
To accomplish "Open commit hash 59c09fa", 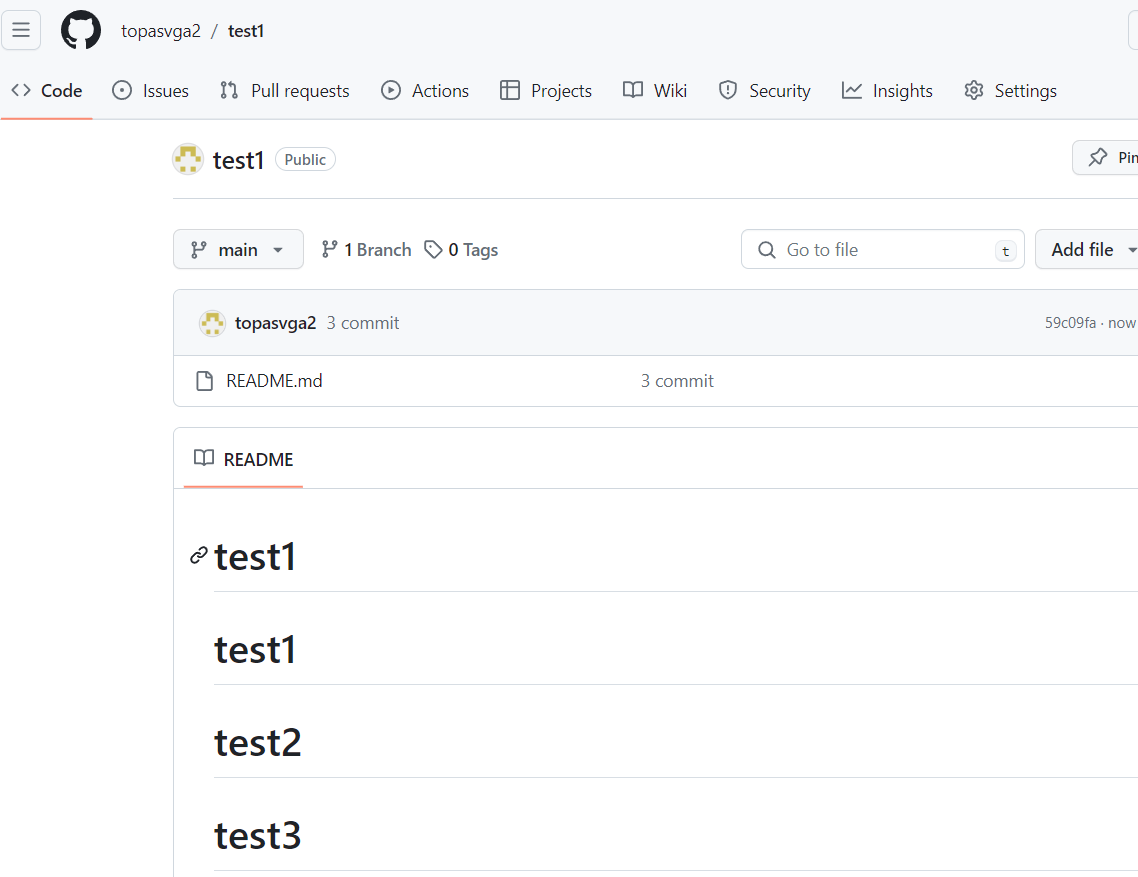I will click(1070, 323).
